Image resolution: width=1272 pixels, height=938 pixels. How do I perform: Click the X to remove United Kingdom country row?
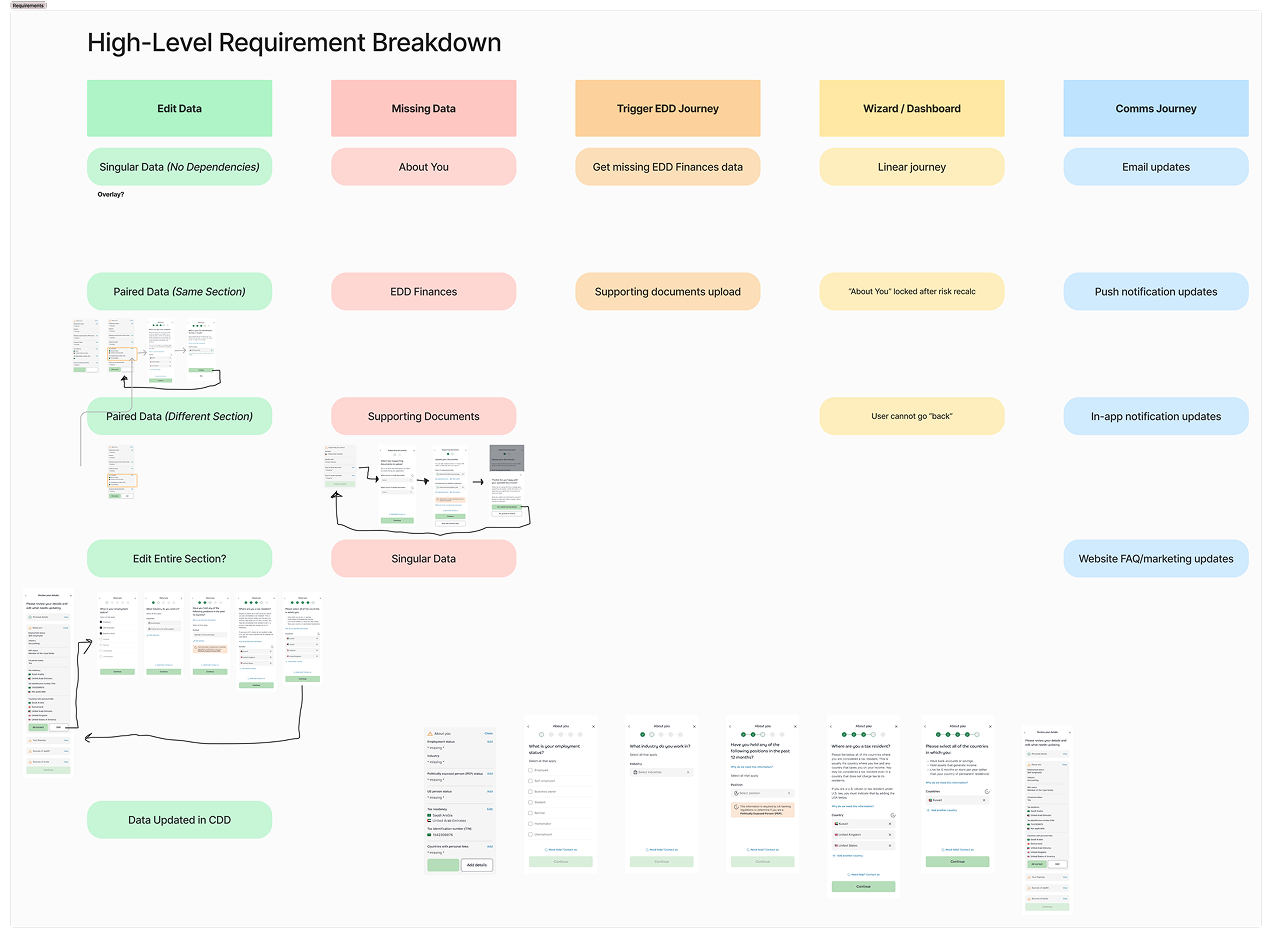(890, 835)
